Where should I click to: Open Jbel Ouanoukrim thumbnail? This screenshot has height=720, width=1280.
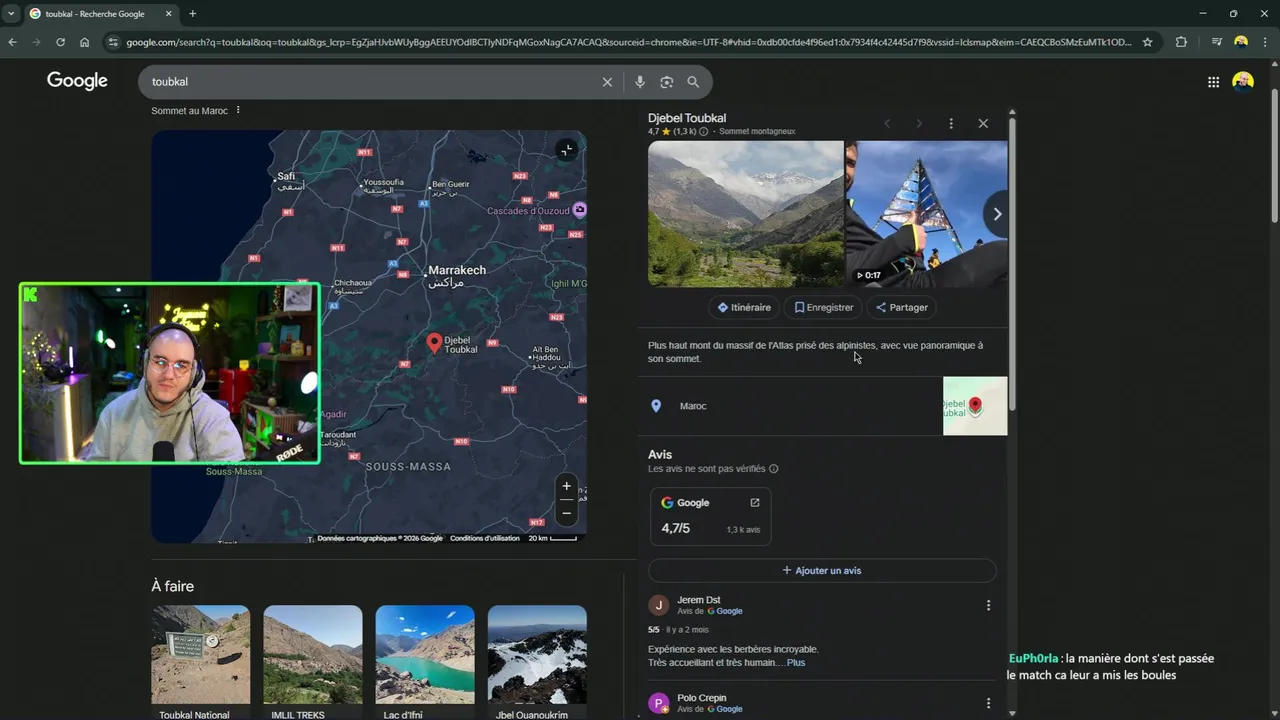point(537,655)
